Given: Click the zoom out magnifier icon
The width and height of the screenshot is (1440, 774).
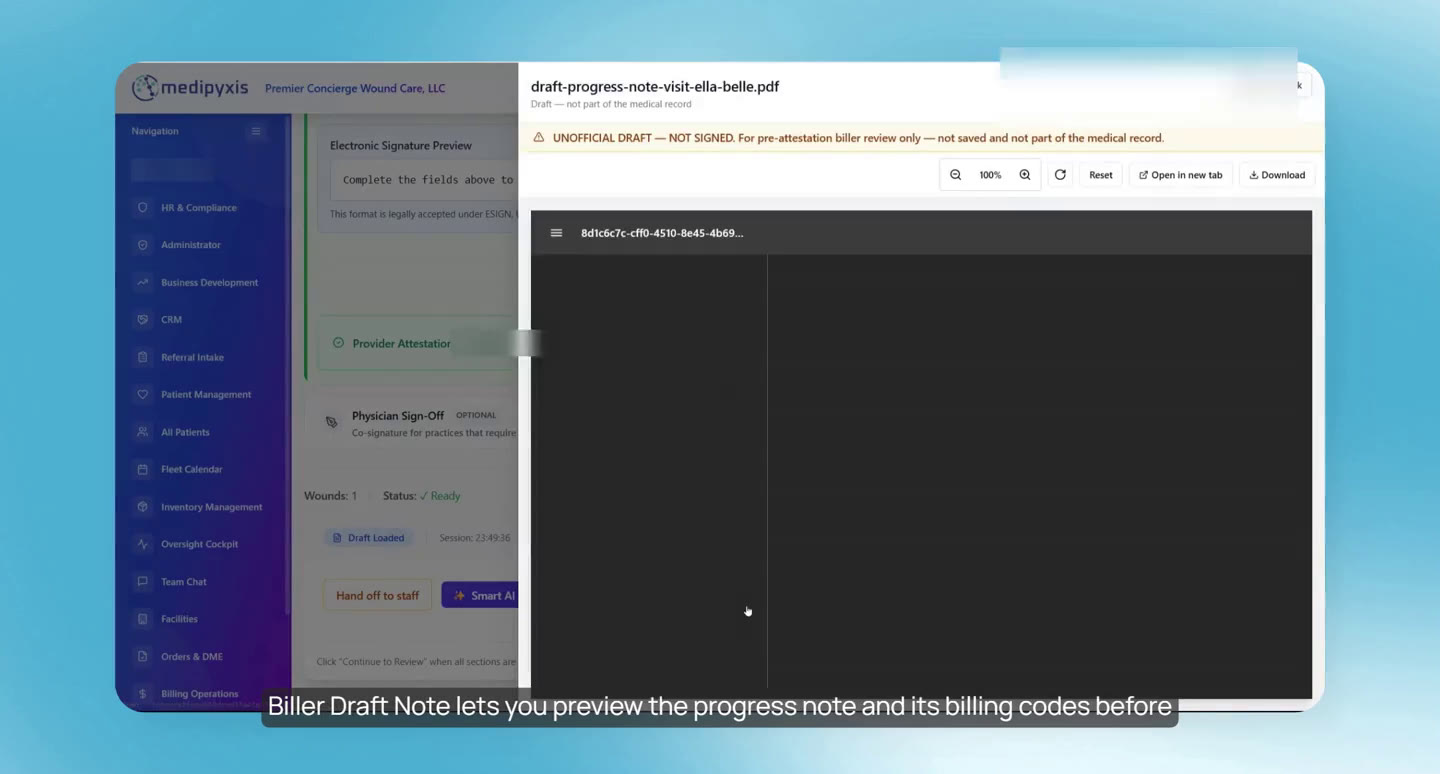Looking at the screenshot, I should pos(955,175).
